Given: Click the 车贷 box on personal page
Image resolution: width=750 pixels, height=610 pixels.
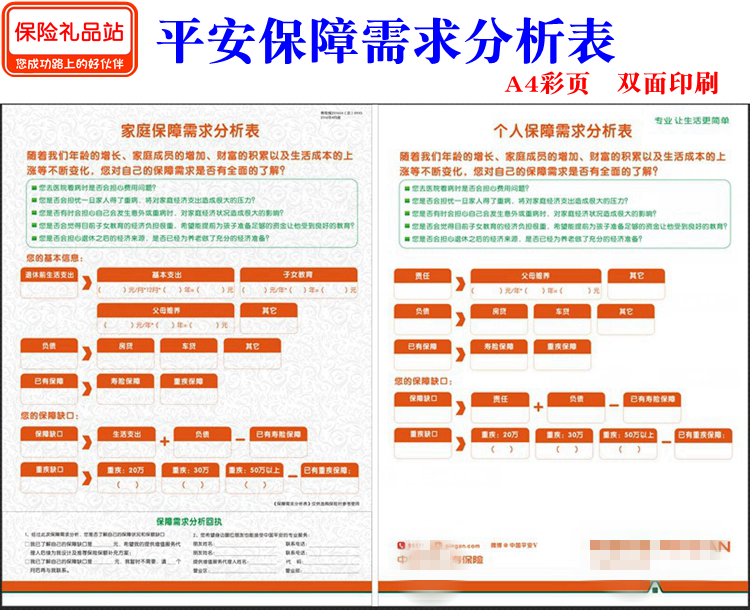Looking at the screenshot, I should tap(562, 319).
